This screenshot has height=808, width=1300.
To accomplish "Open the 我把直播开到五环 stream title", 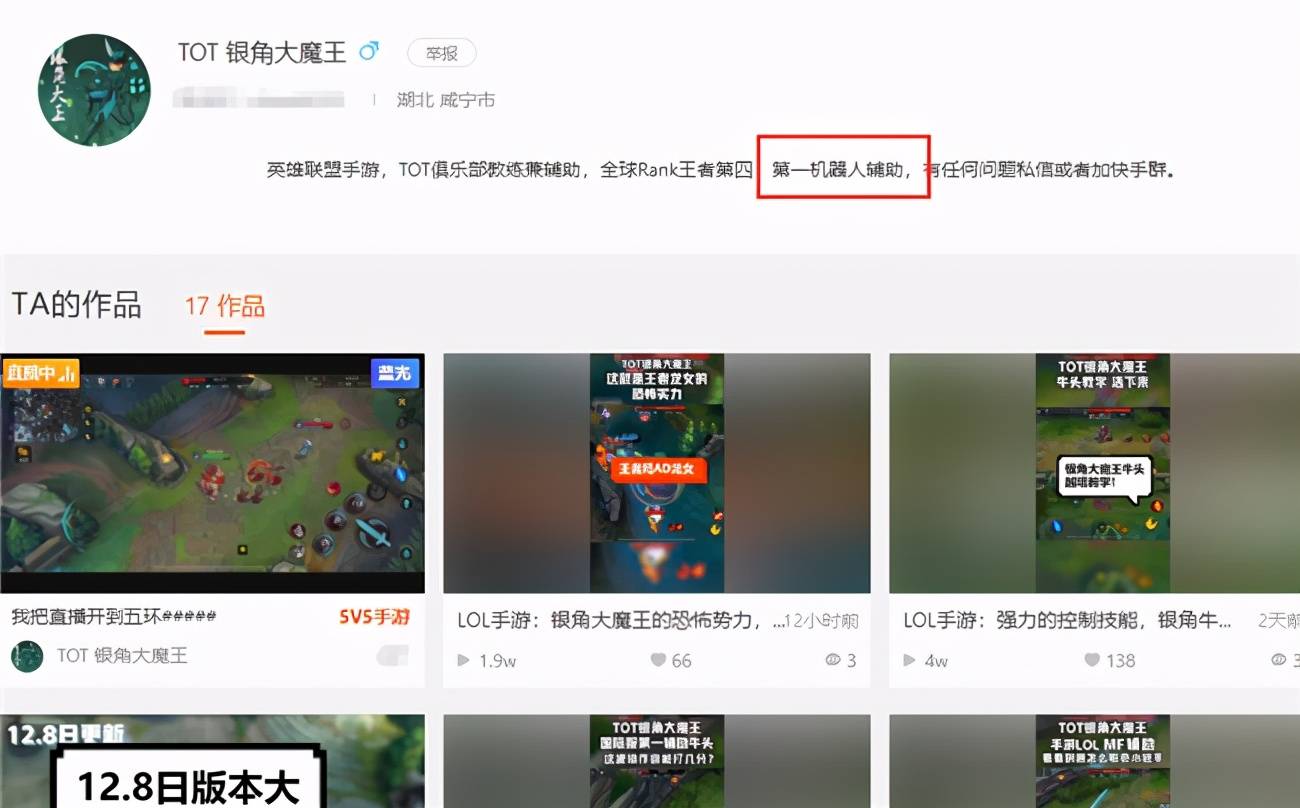I will 114,617.
